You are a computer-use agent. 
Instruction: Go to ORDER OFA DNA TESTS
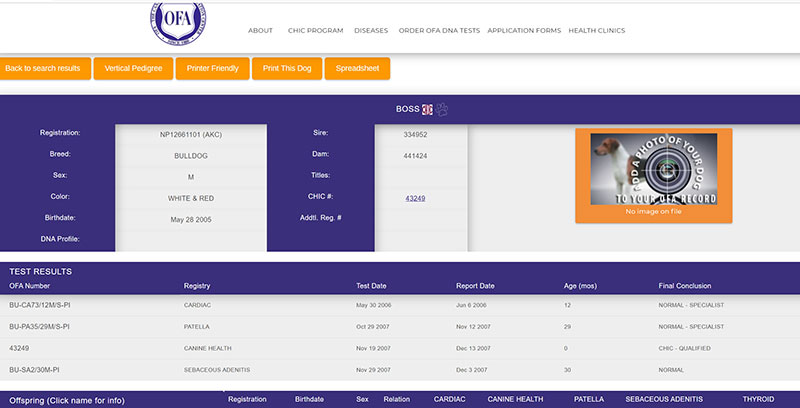click(x=439, y=31)
